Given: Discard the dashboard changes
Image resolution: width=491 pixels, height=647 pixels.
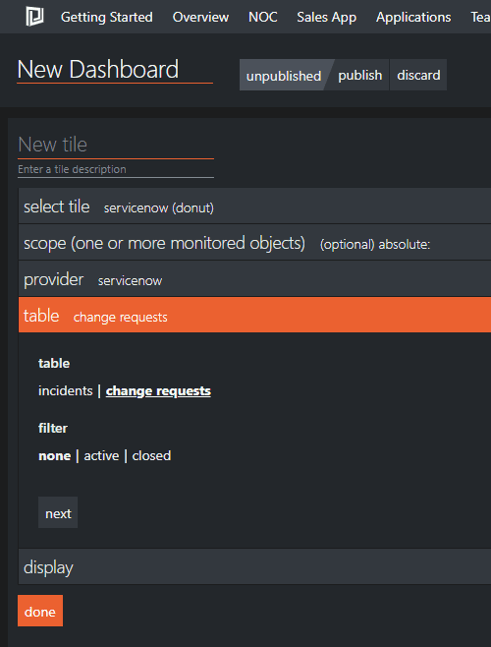Looking at the screenshot, I should click(x=418, y=75).
